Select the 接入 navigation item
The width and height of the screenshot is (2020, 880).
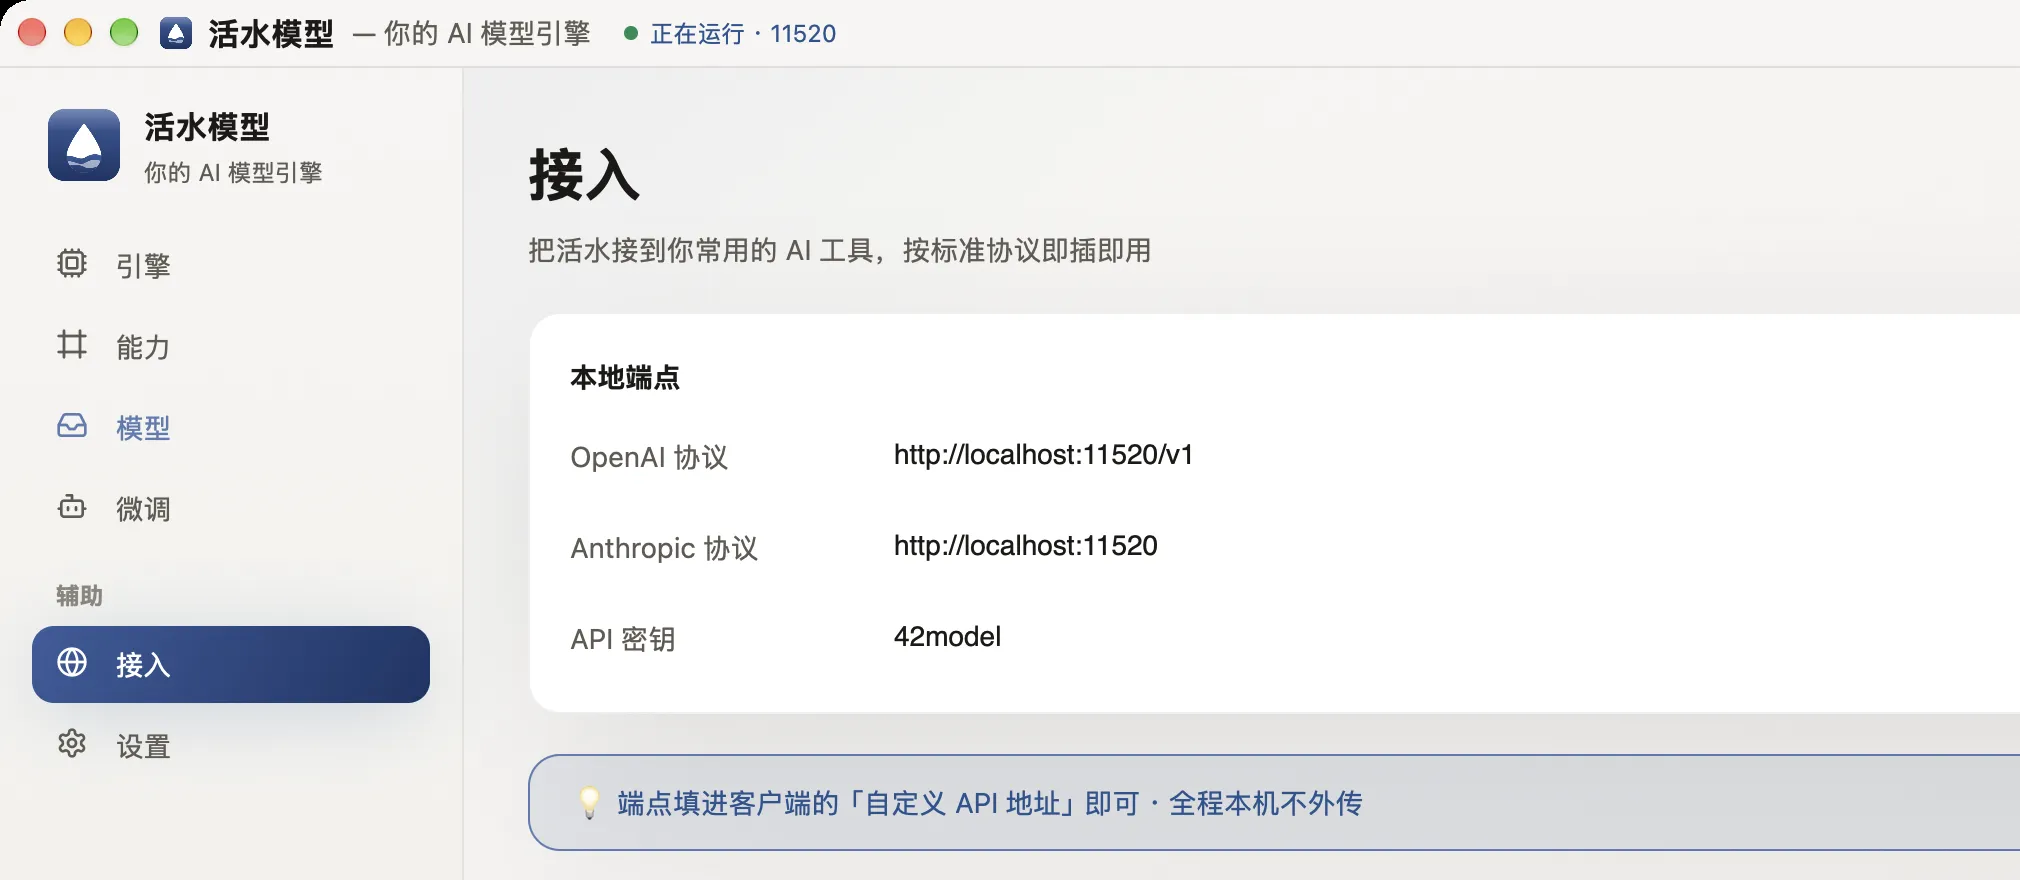pos(231,664)
